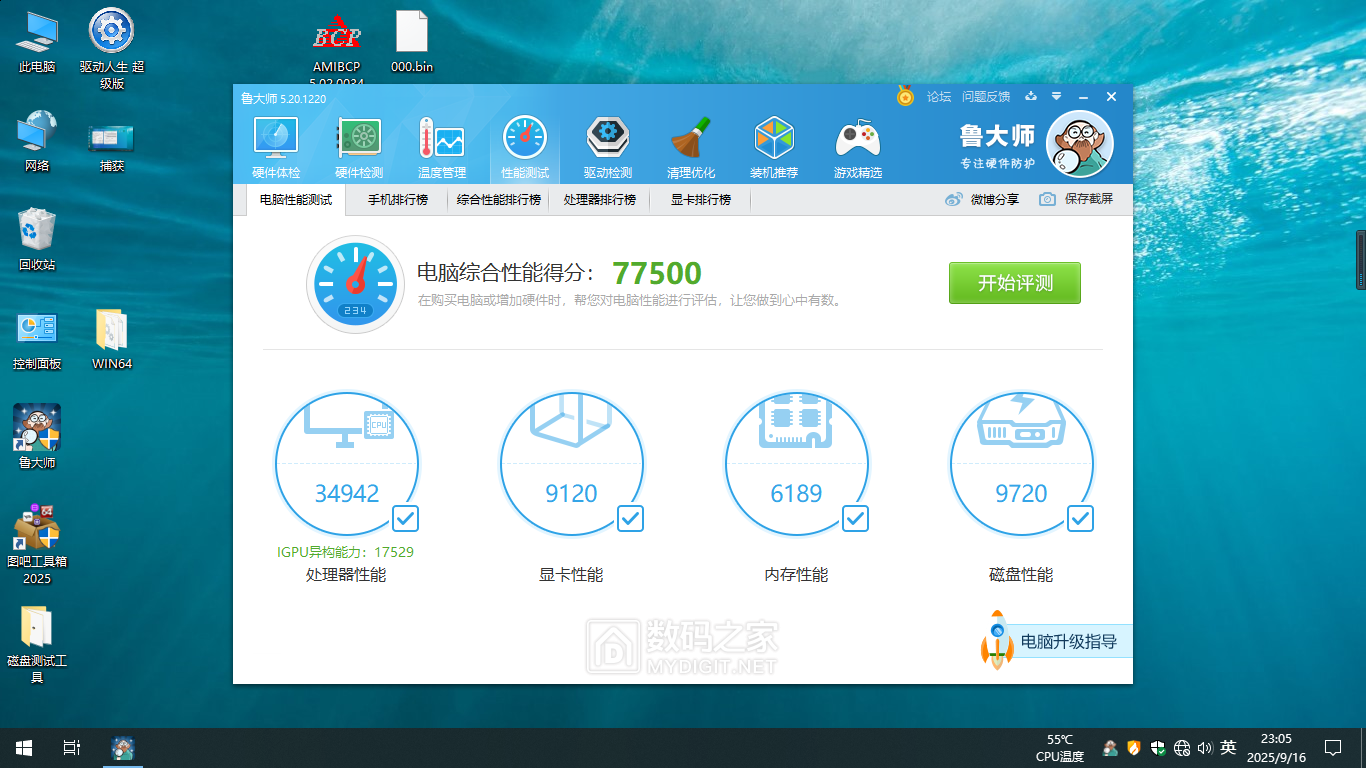Click the memory score 6189
The height and width of the screenshot is (768, 1366).
tap(796, 494)
